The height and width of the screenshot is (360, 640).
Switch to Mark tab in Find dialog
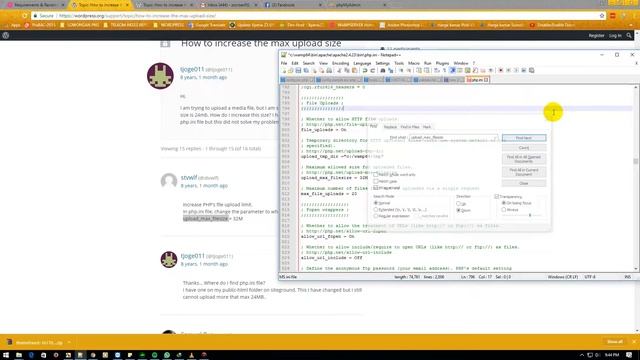pyautogui.click(x=427, y=127)
